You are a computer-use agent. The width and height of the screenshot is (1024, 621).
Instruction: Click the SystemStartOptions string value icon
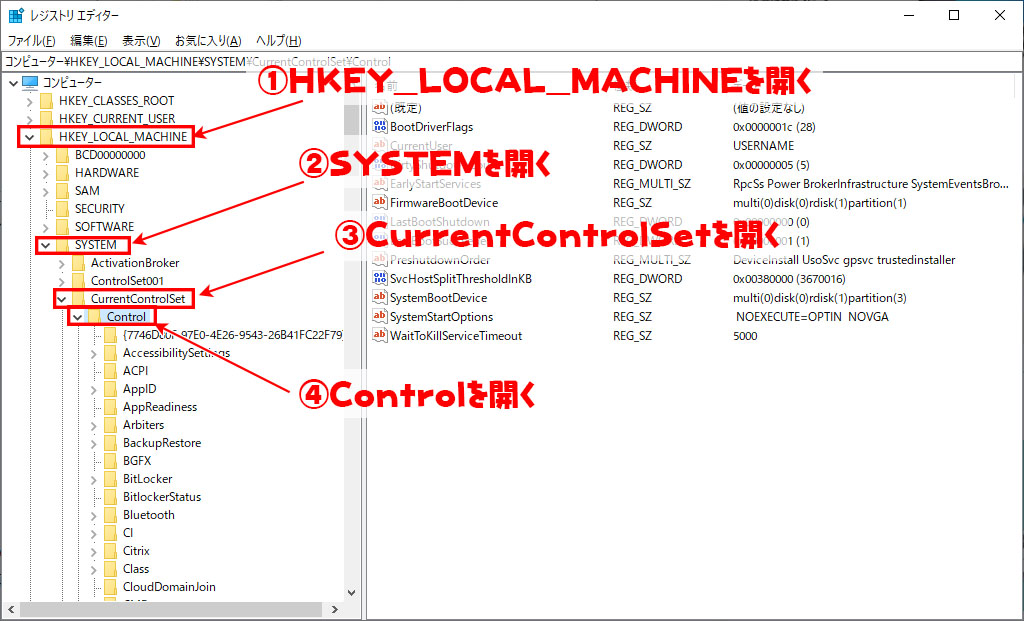379,316
